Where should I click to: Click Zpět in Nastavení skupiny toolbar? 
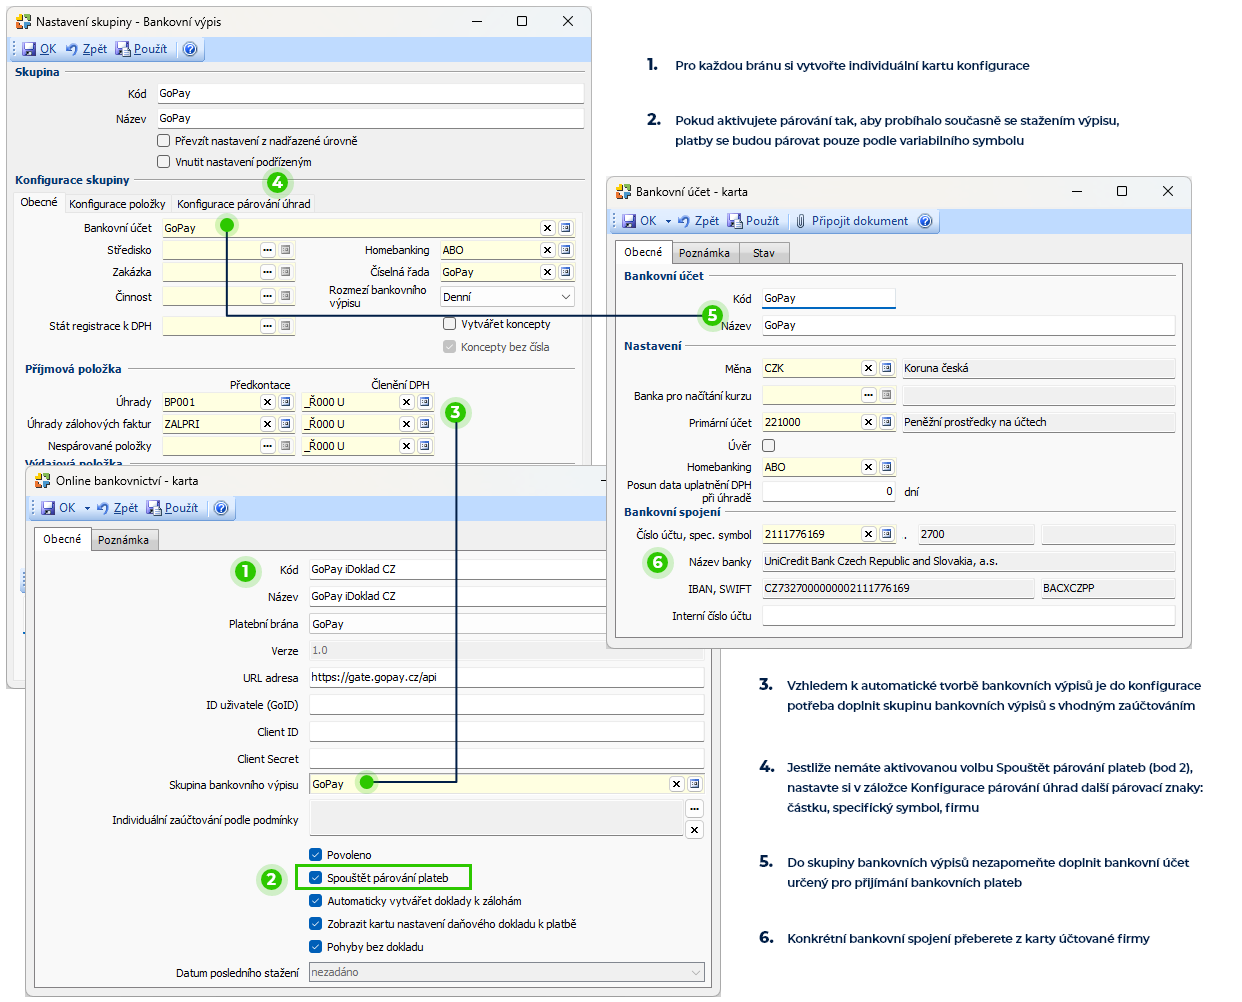[x=86, y=49]
